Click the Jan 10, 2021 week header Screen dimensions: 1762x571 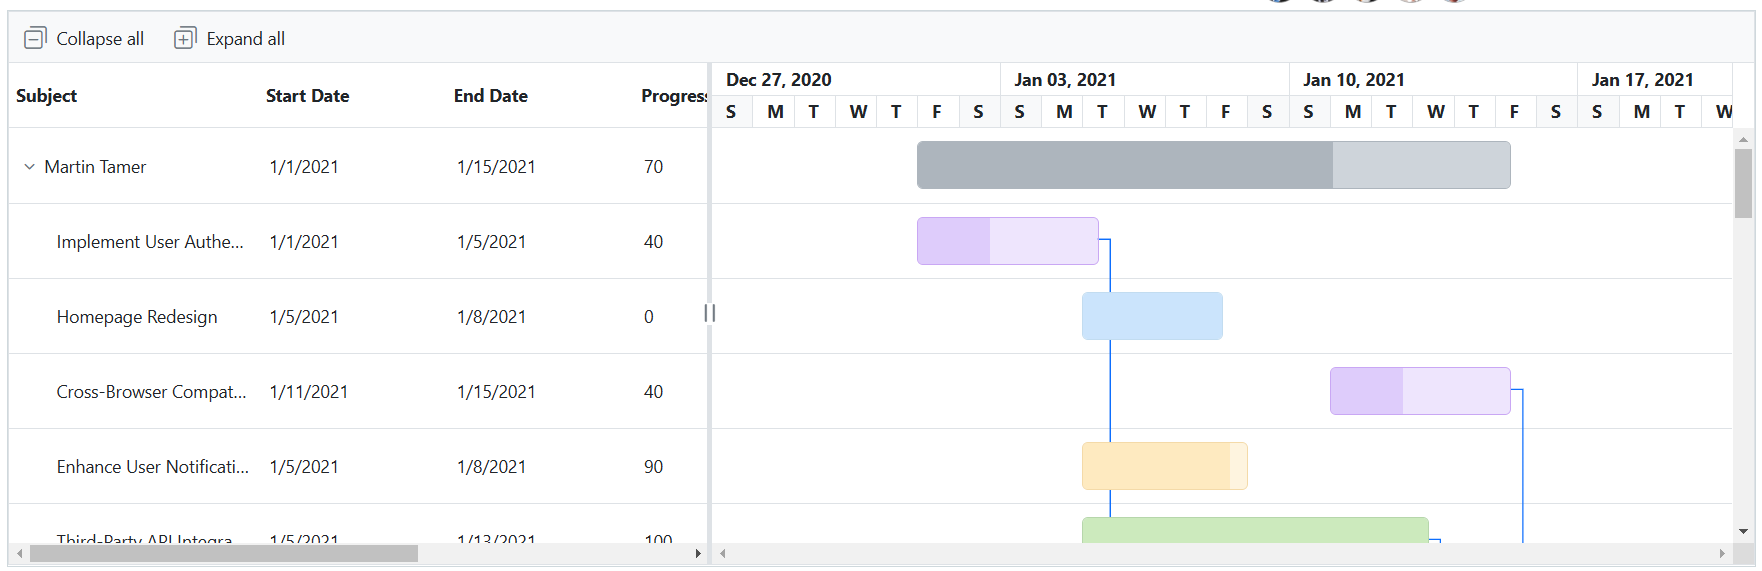[1353, 80]
